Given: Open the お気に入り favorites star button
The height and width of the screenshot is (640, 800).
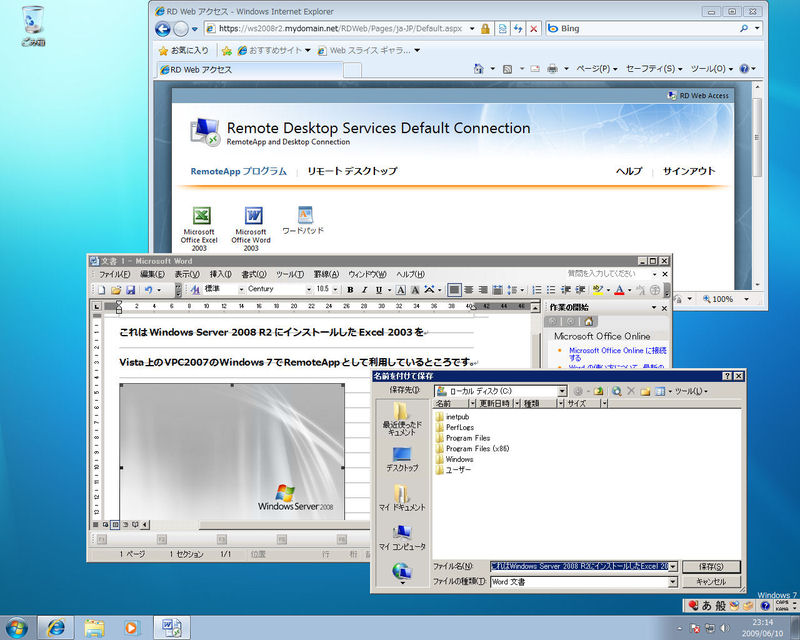Looking at the screenshot, I should 184,50.
